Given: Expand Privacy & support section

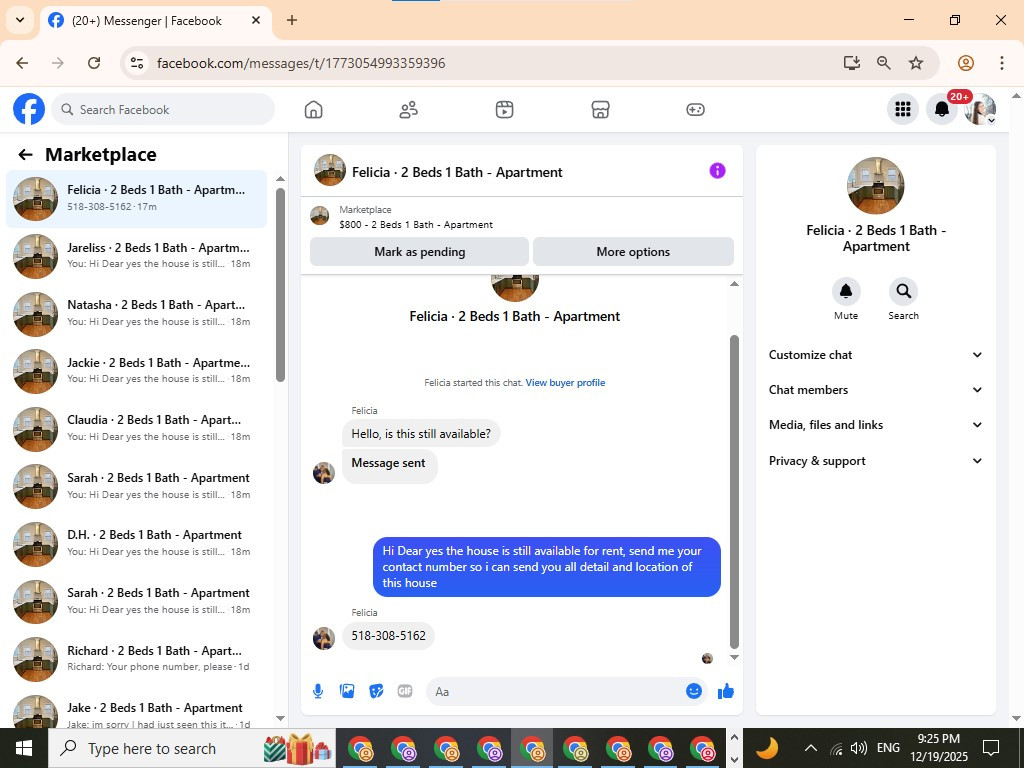Looking at the screenshot, I should [875, 460].
